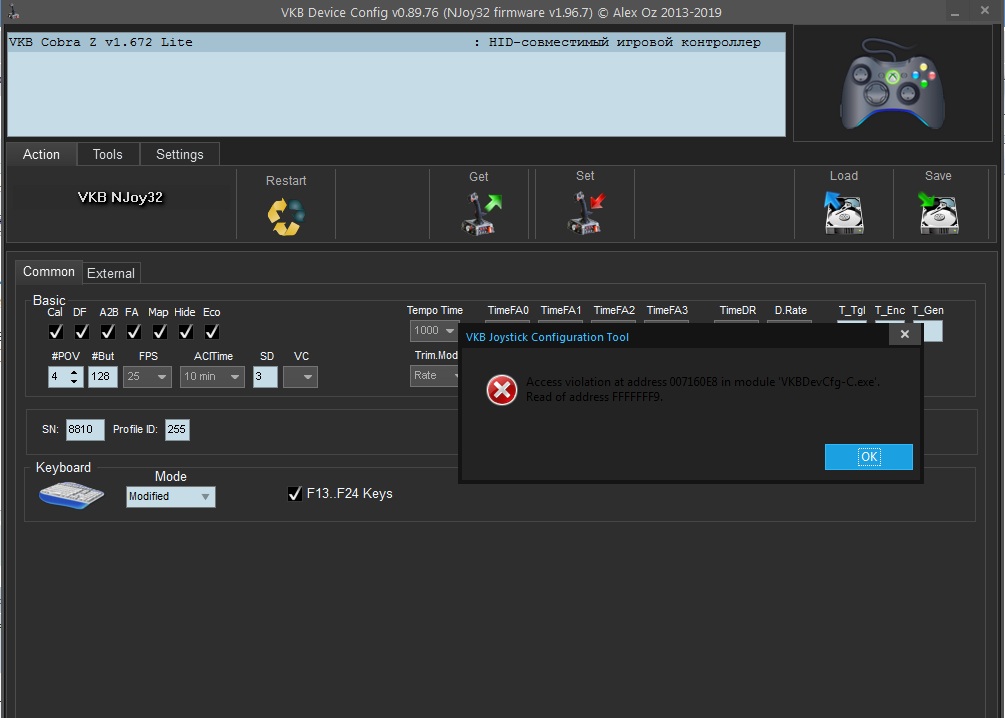This screenshot has width=1005, height=718.
Task: Switch to the External tab
Action: point(111,273)
